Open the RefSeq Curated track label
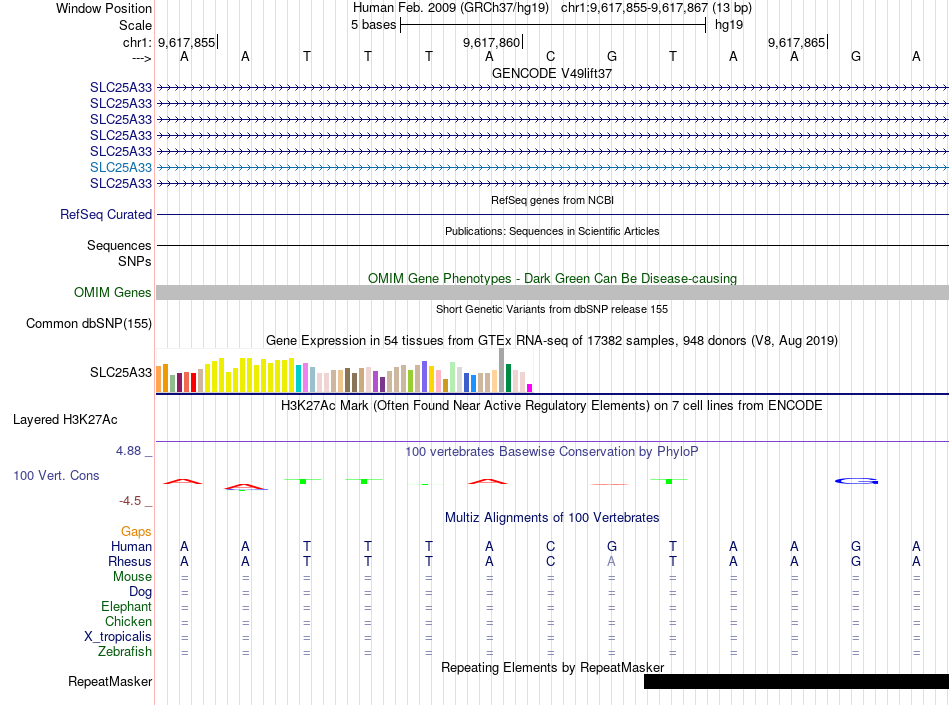 coord(106,214)
